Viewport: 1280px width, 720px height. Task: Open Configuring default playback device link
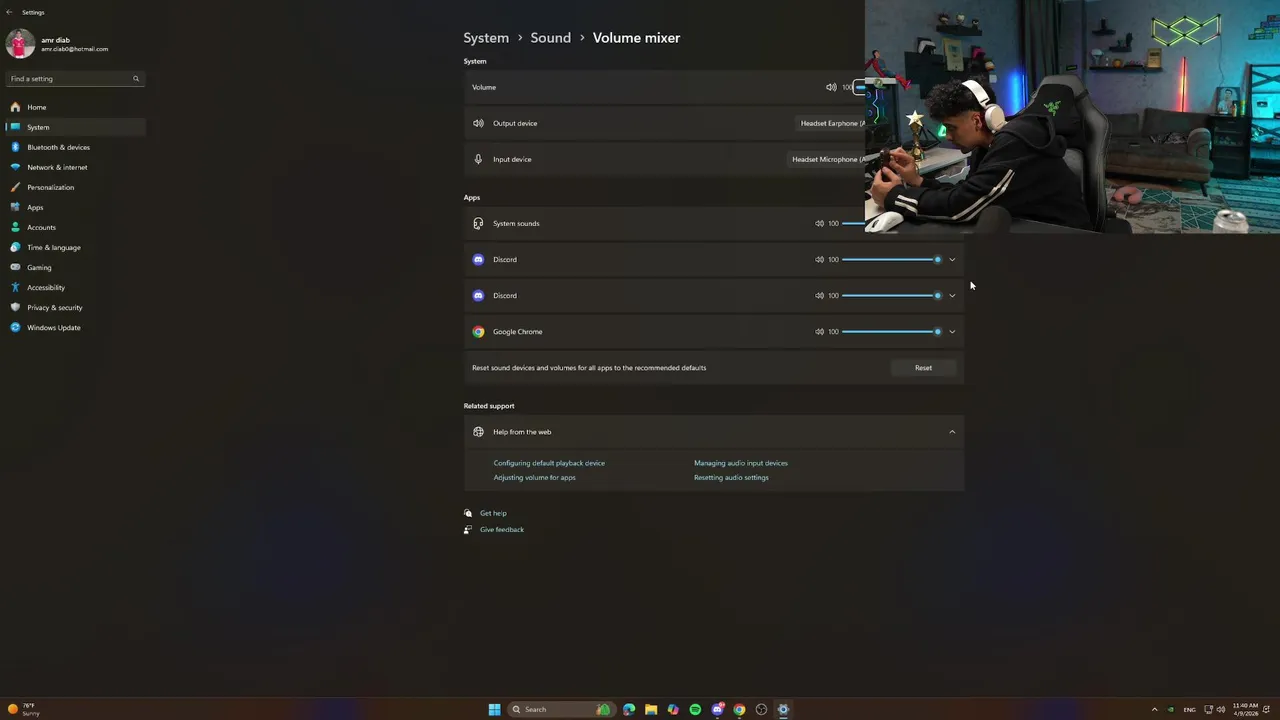[549, 463]
